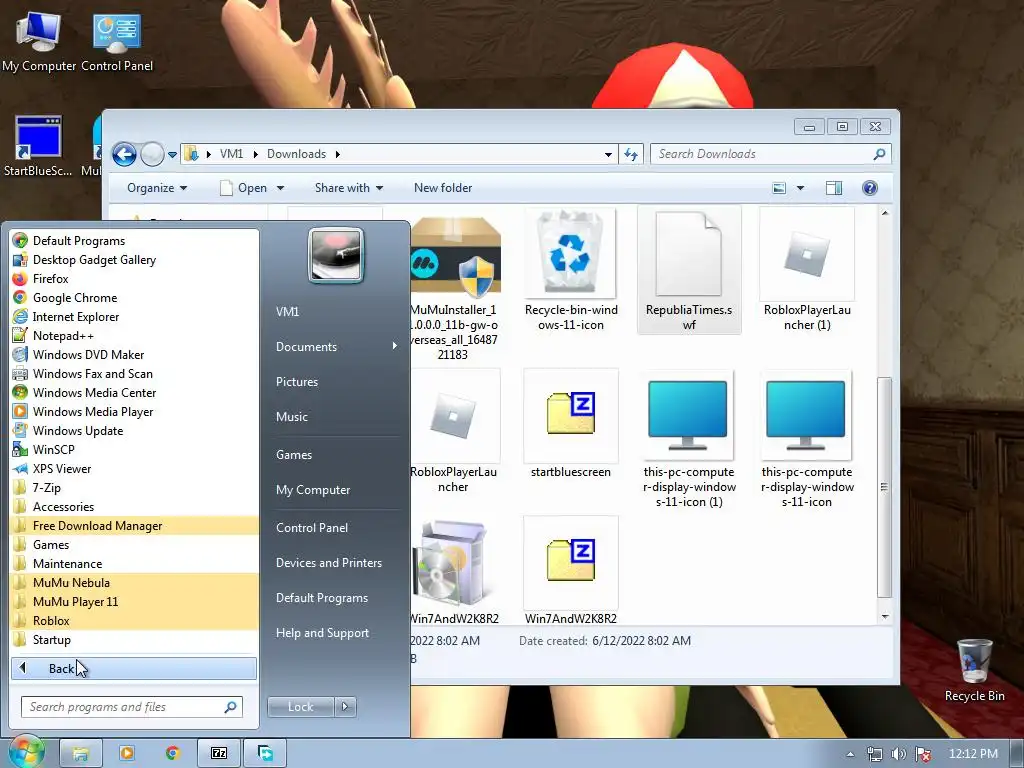Open the Share with dropdown

(349, 188)
